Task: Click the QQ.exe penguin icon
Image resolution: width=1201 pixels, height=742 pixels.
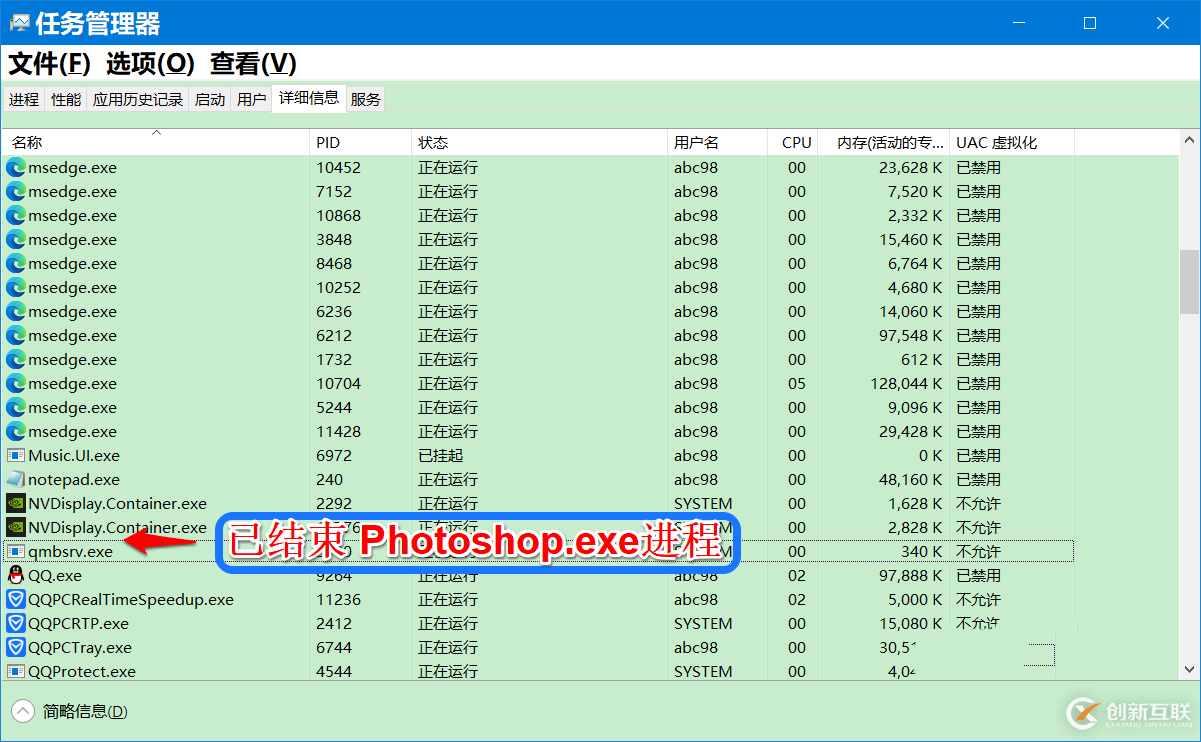Action: pyautogui.click(x=16, y=575)
